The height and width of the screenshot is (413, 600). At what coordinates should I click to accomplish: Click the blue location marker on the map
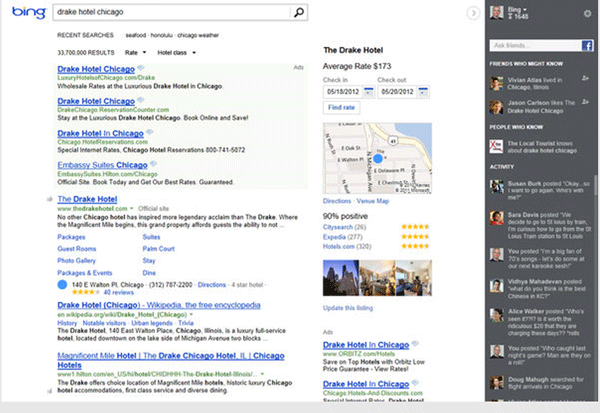point(378,158)
